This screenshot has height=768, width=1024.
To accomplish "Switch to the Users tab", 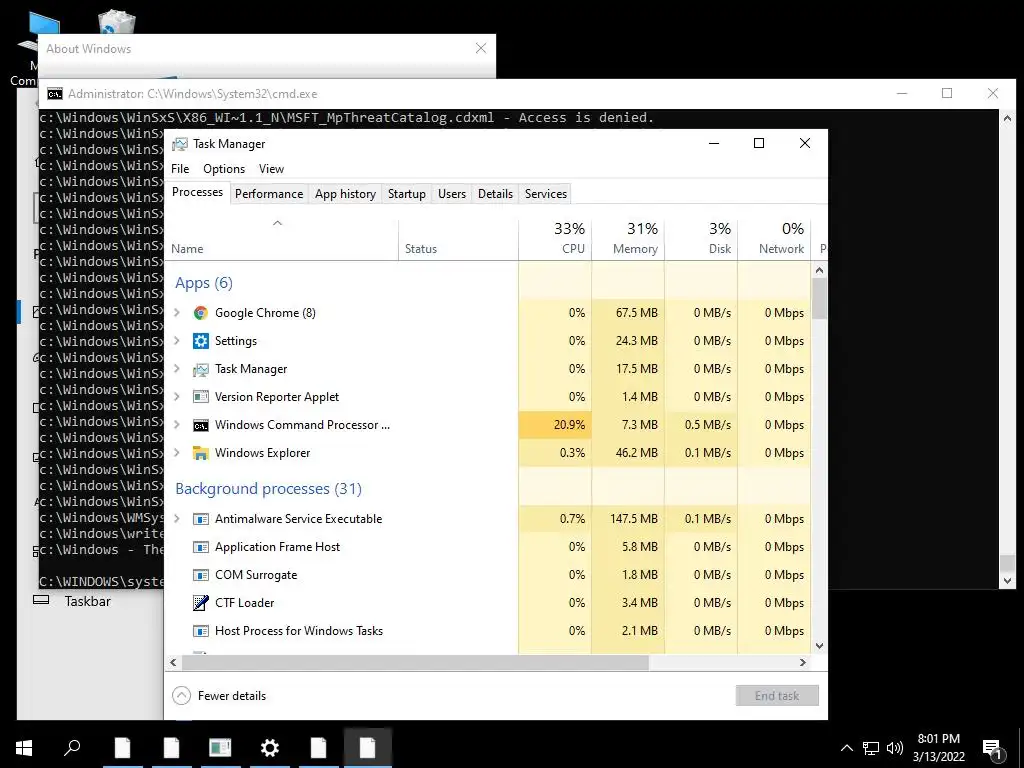I will point(452,194).
